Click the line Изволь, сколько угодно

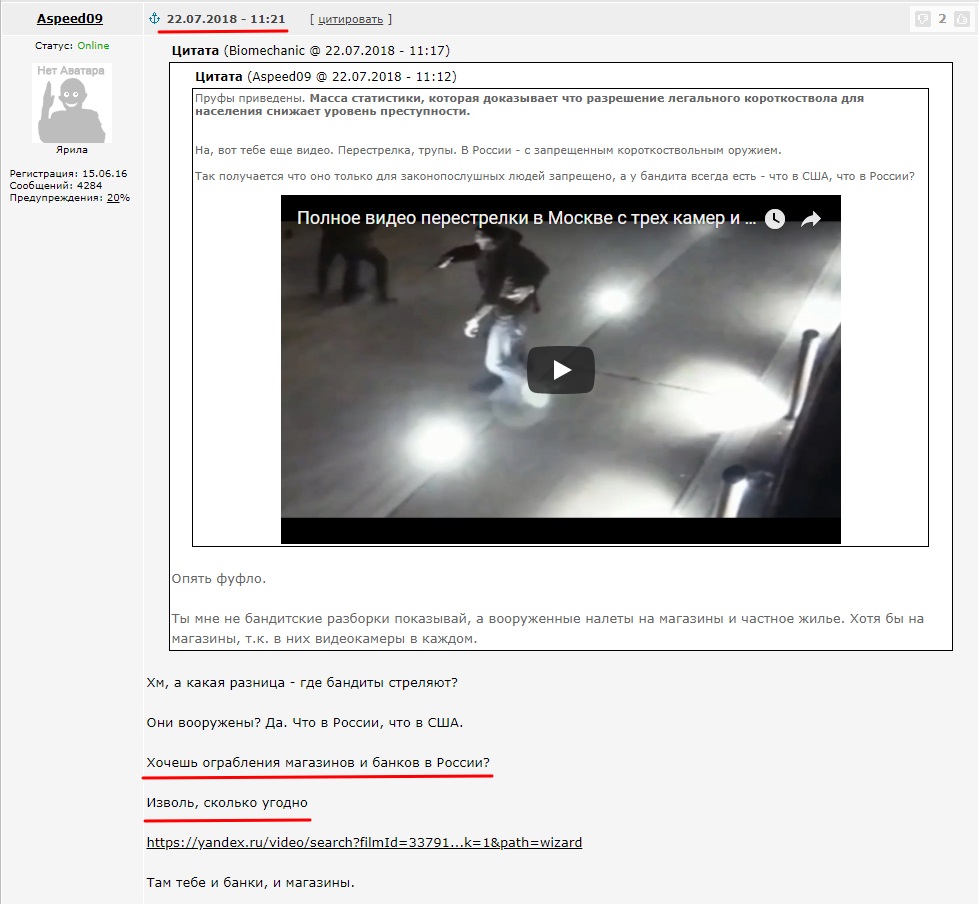pos(227,802)
